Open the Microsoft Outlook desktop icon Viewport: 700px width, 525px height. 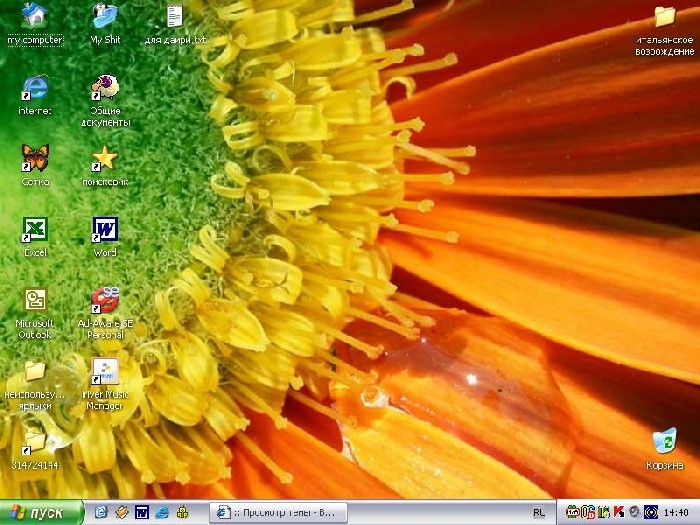[x=35, y=300]
